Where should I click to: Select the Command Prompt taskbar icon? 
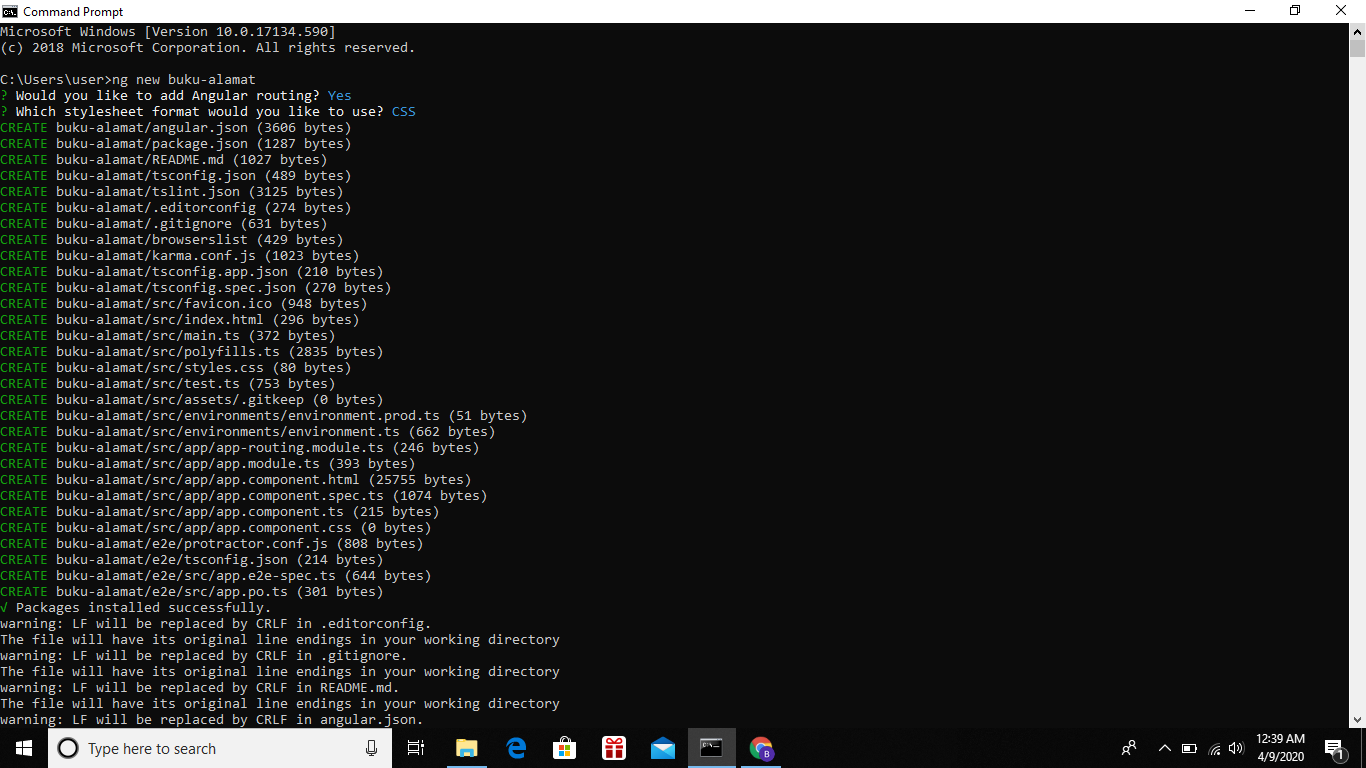[712, 748]
